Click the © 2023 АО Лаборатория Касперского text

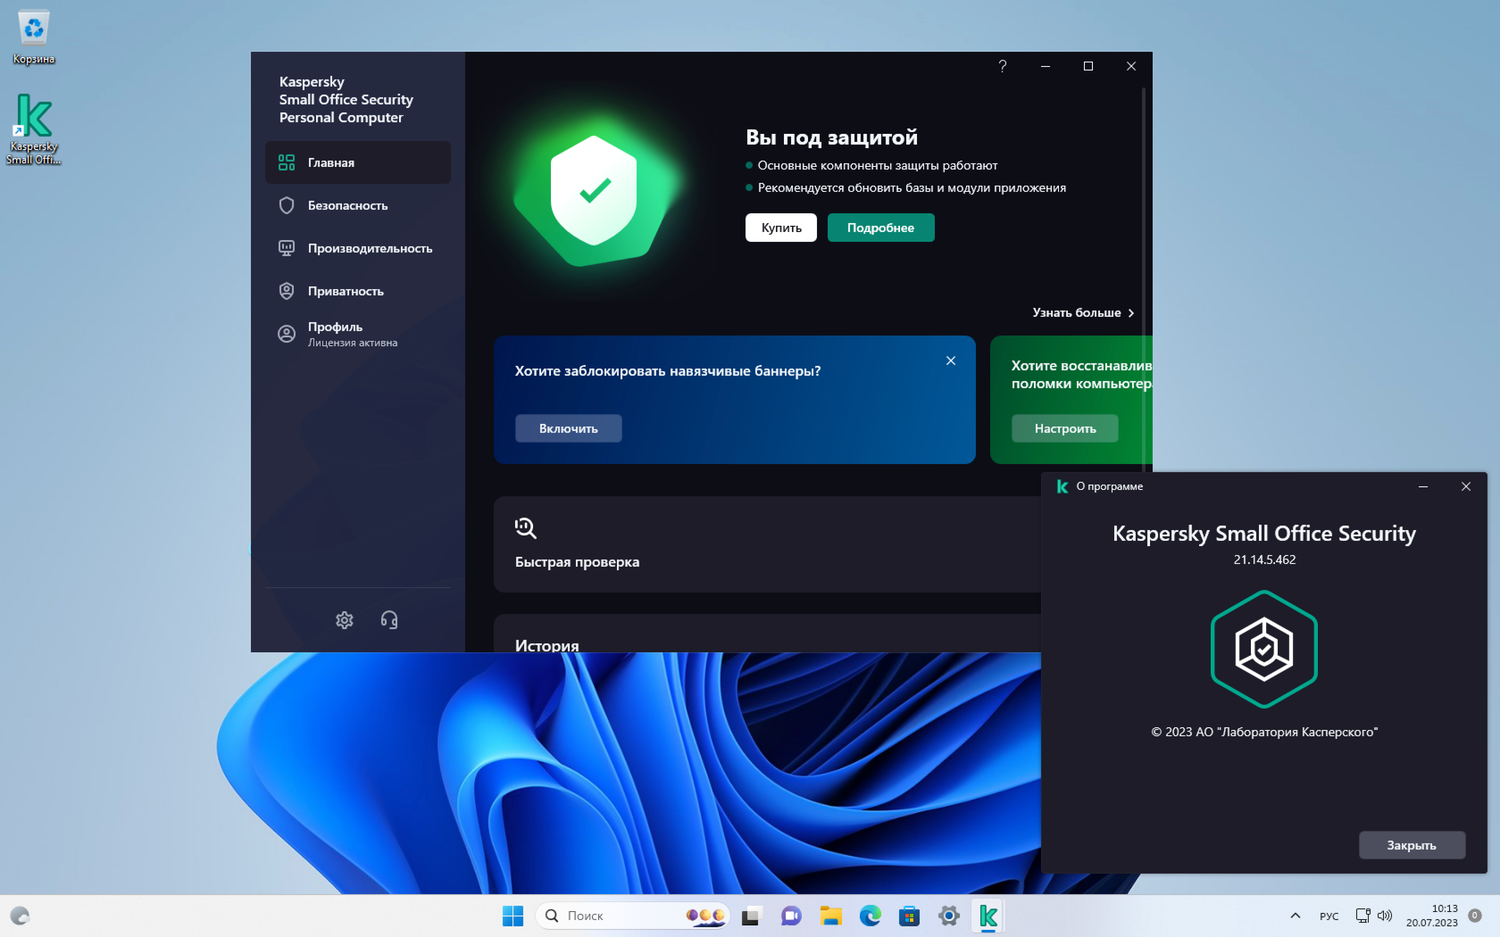(x=1264, y=732)
